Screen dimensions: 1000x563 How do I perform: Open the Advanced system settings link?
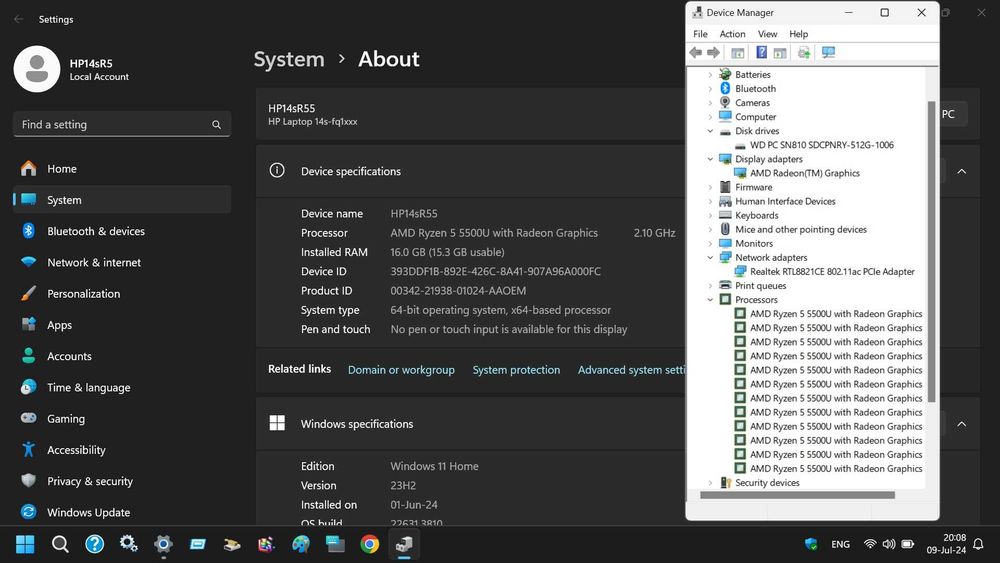coord(631,370)
